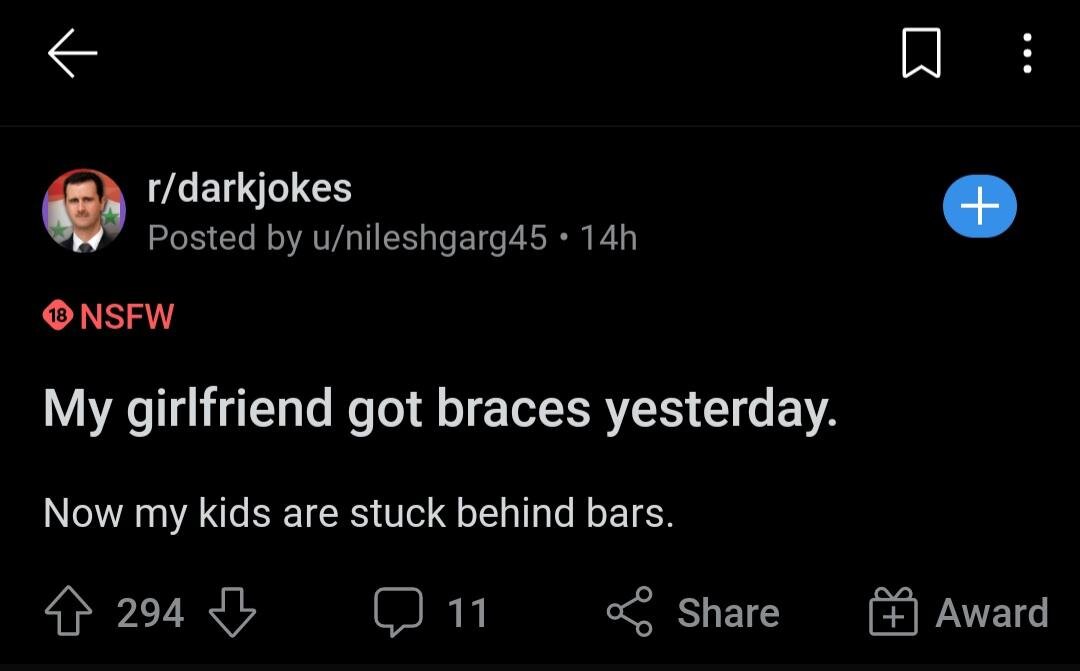Tap the NSFW tag label
Screen dimensions: 1080x671
(126, 317)
